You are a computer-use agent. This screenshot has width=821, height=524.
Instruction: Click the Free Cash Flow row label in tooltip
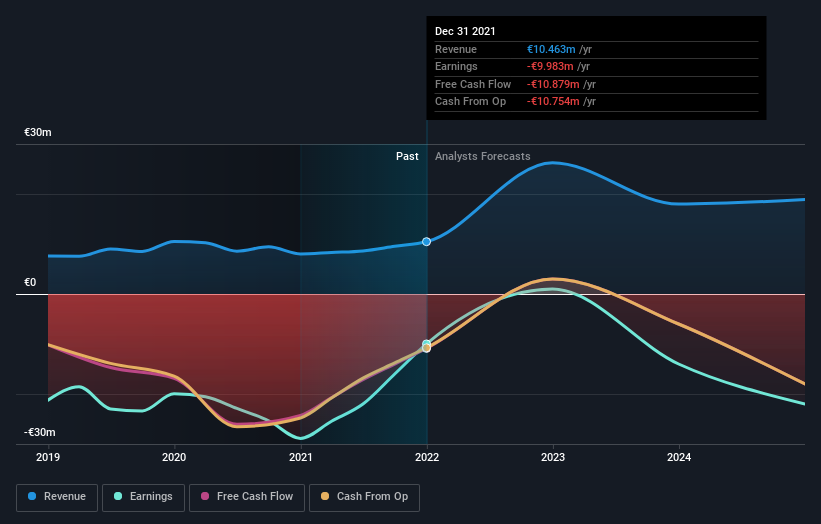[x=473, y=84]
